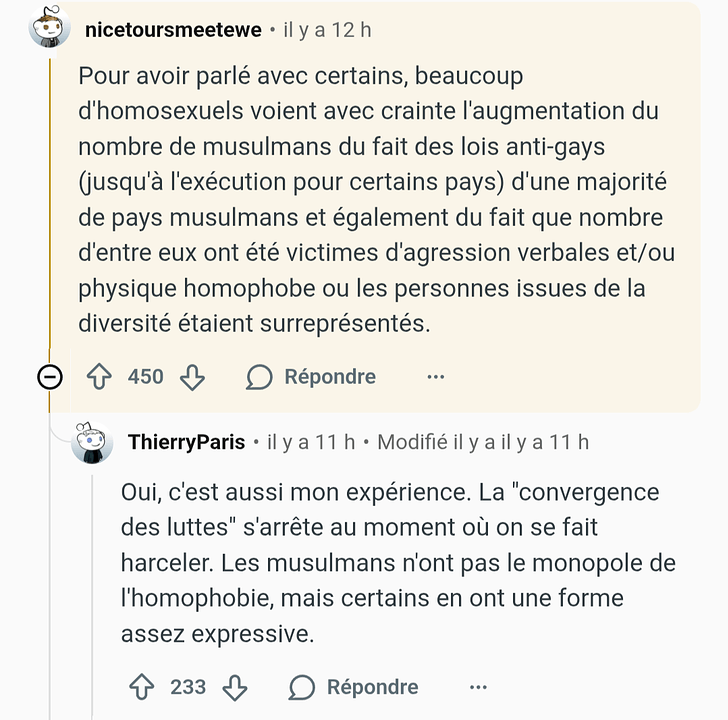This screenshot has height=720, width=728.
Task: Open nicetoursmeetewe's avatar profile
Action: (x=50, y=29)
